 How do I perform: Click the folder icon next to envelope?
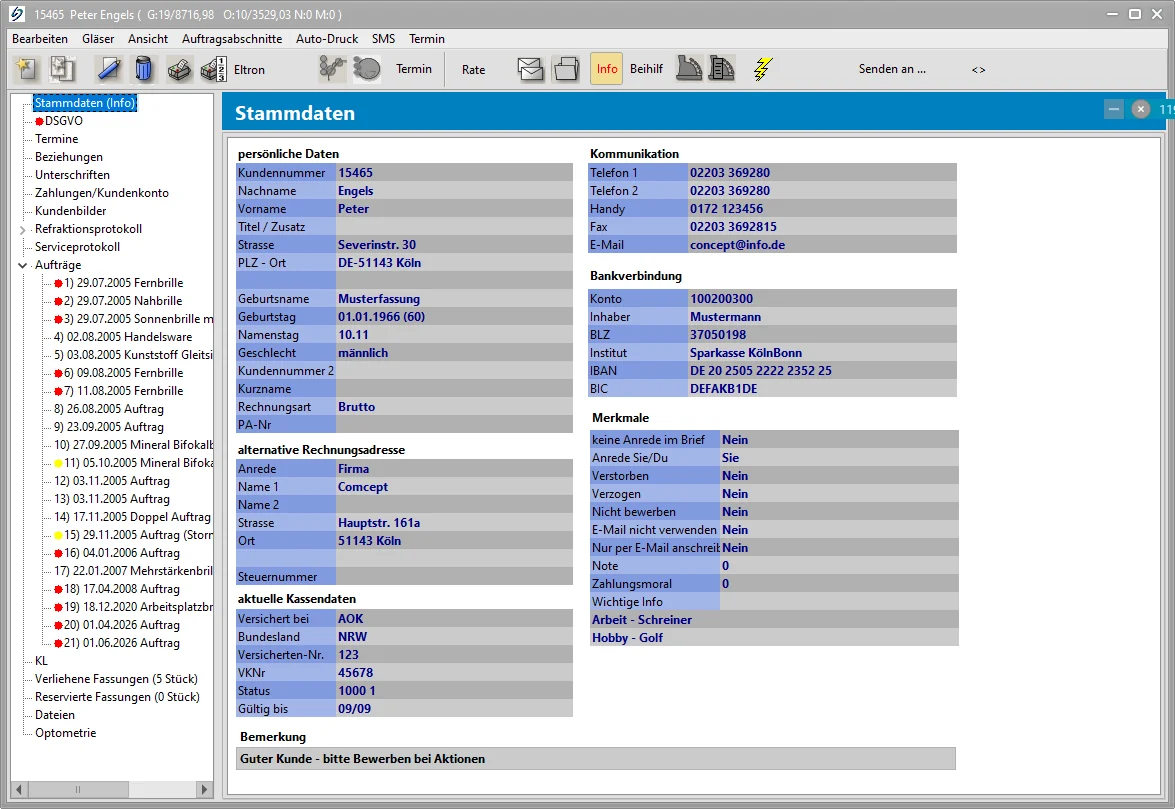(567, 70)
